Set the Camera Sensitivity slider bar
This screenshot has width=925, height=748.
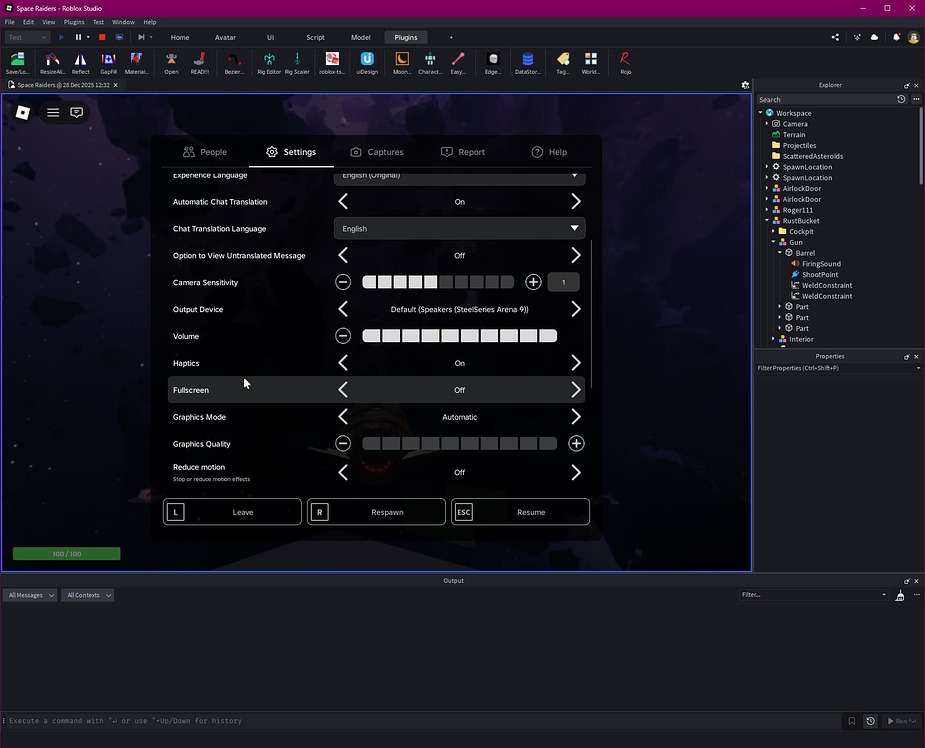(x=438, y=283)
